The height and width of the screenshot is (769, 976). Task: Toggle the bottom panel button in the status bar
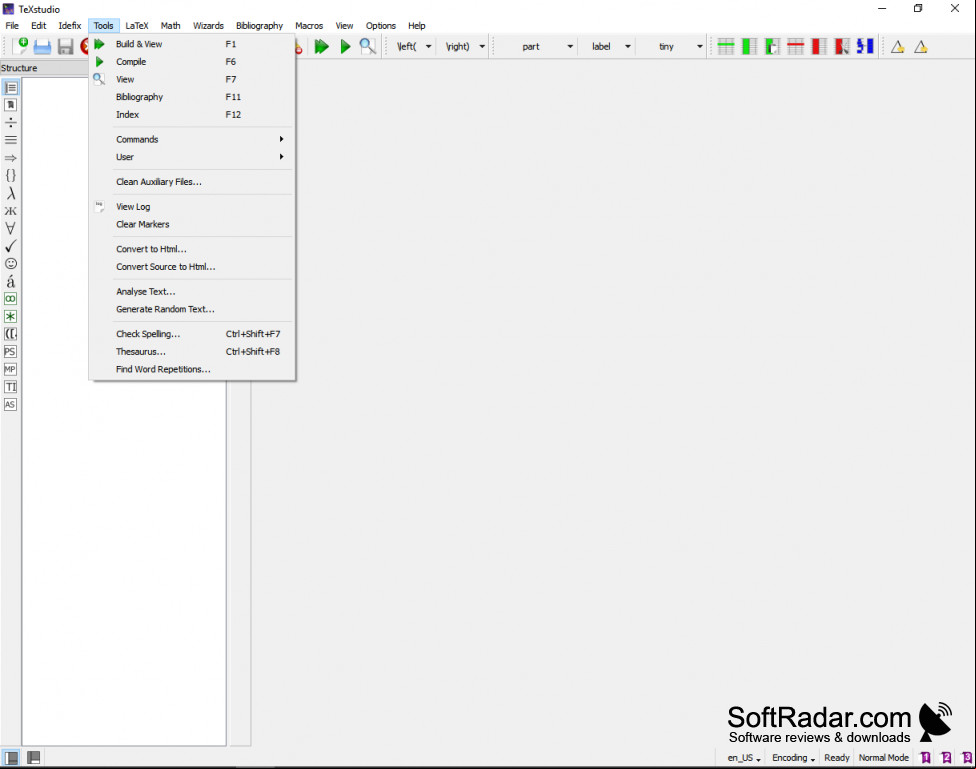[x=34, y=757]
